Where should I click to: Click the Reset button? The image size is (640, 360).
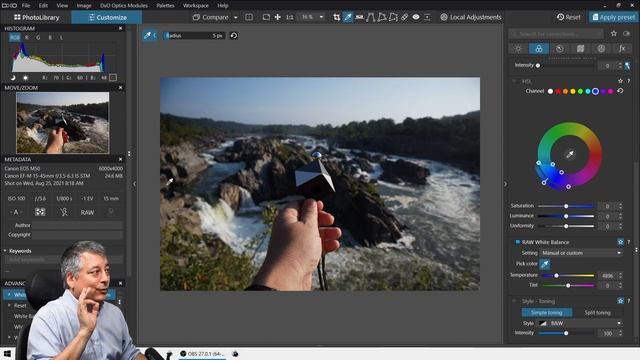click(x=569, y=17)
